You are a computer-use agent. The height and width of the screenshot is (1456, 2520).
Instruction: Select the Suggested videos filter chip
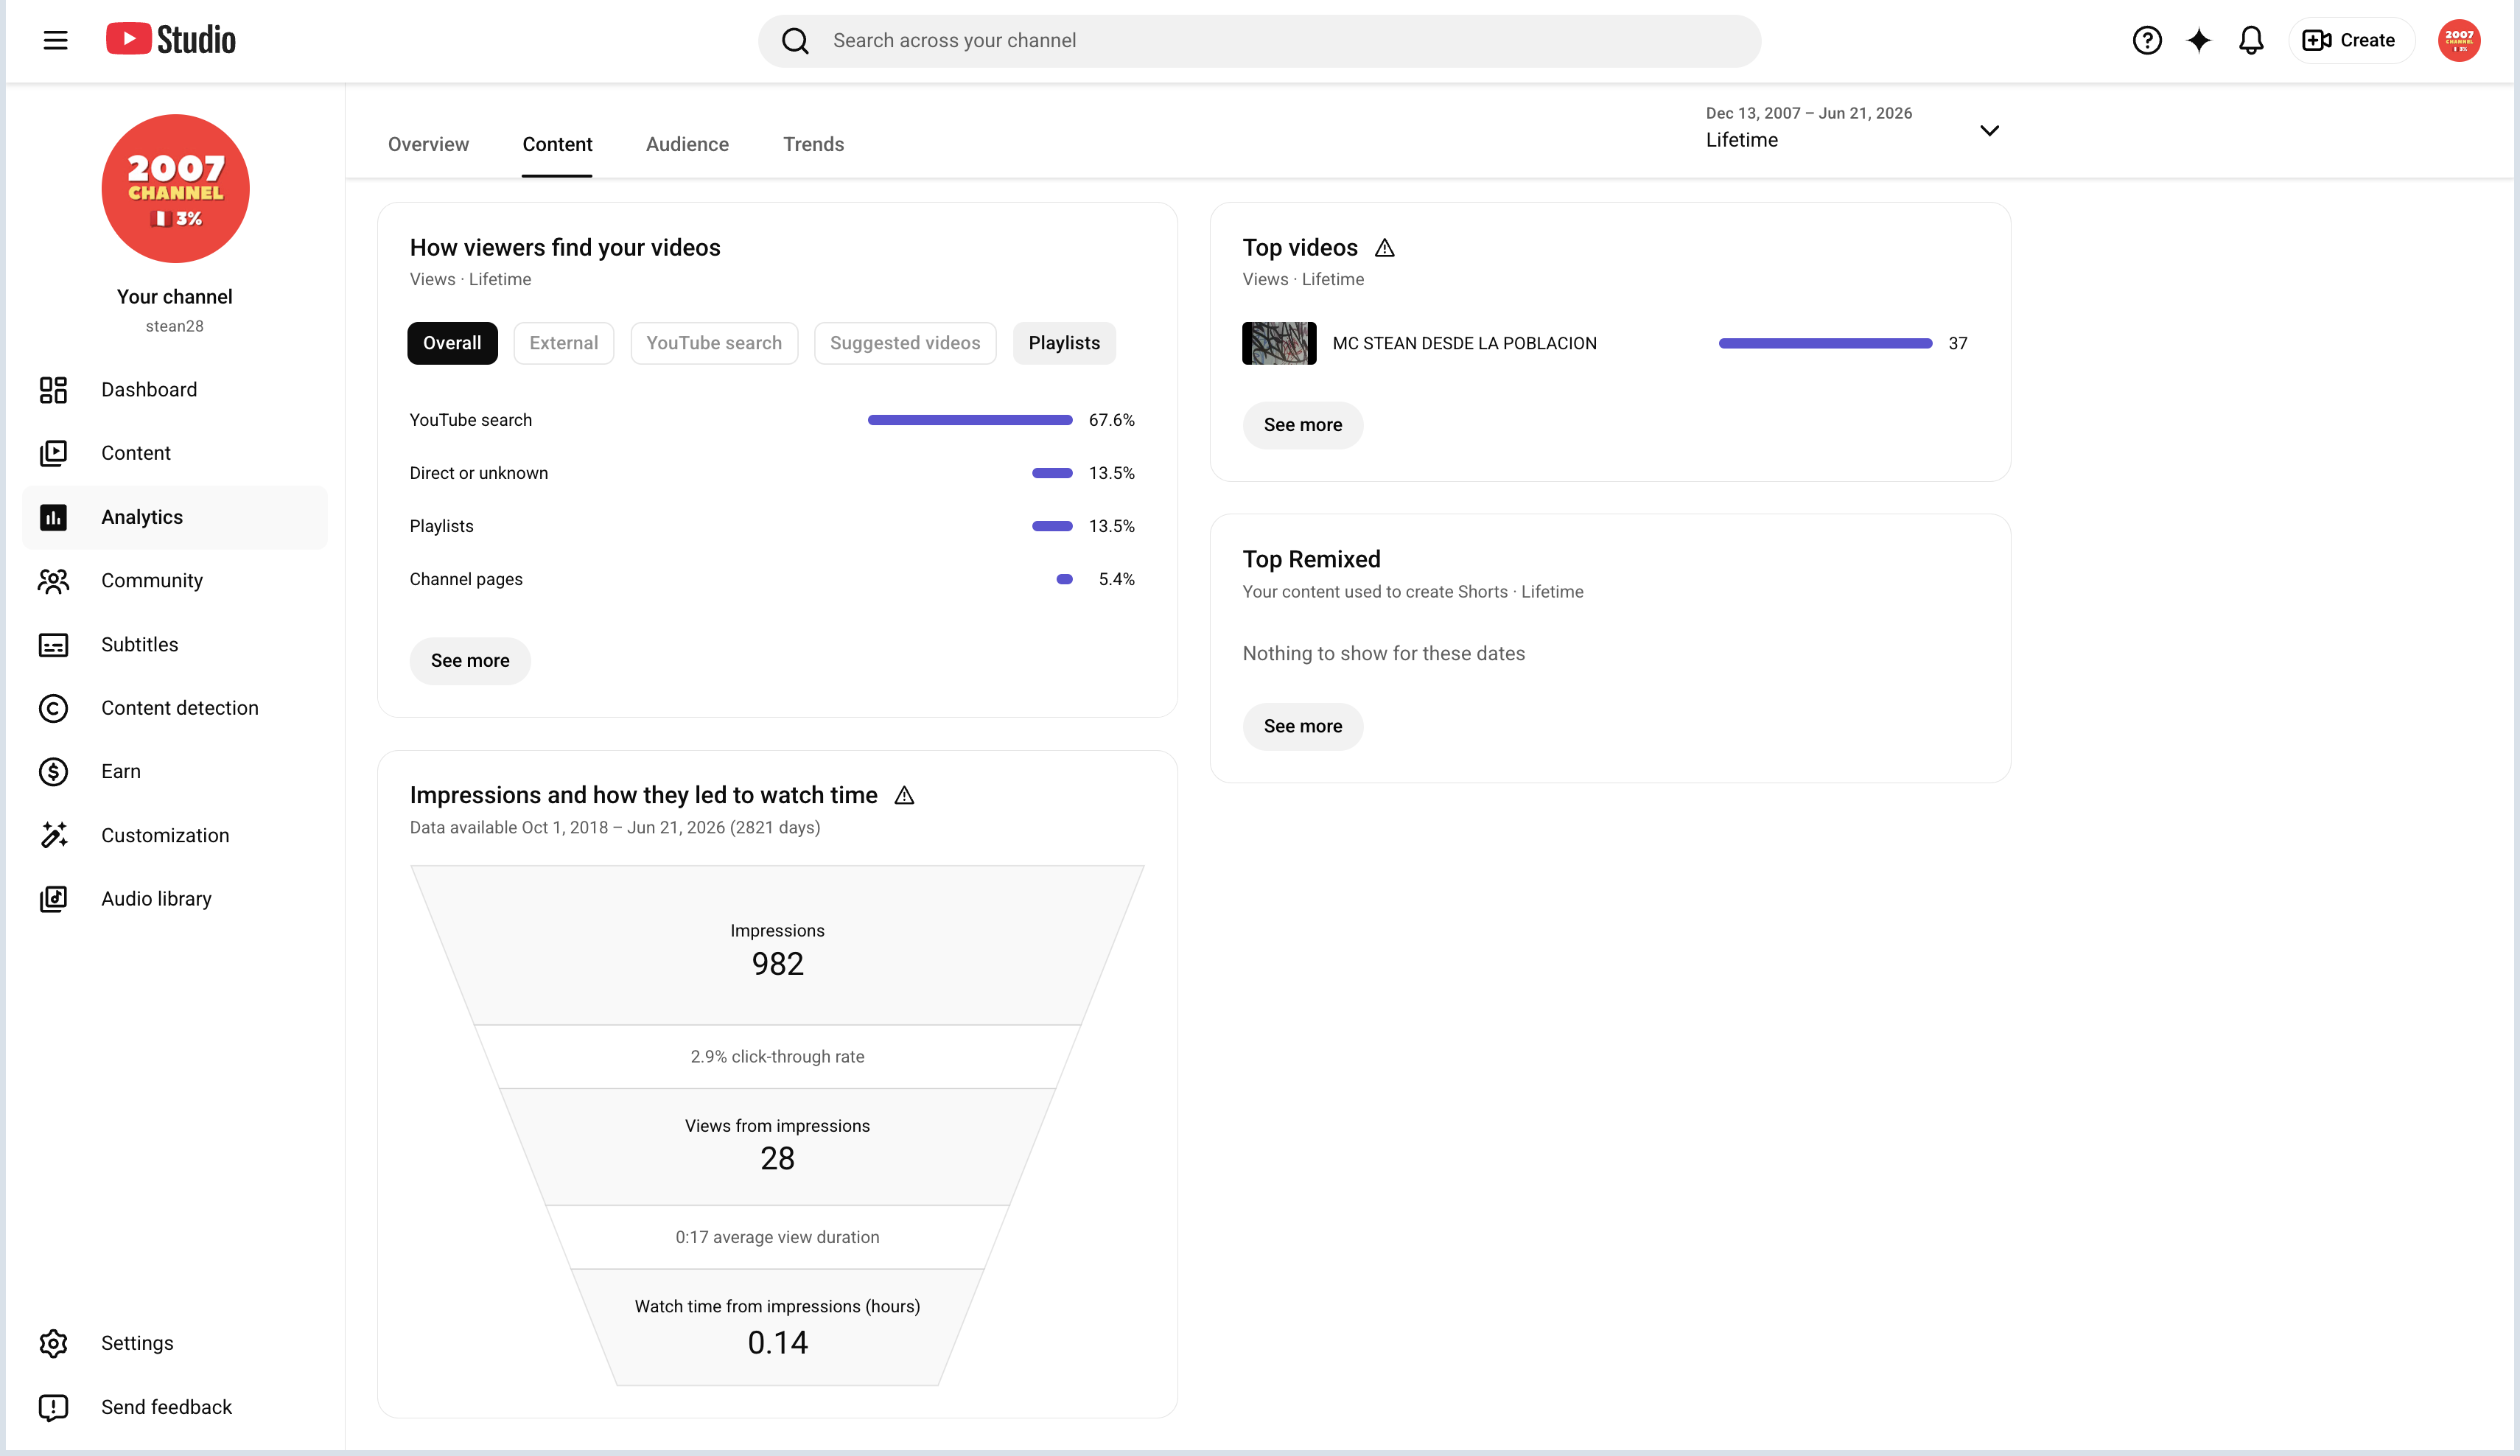click(x=905, y=343)
